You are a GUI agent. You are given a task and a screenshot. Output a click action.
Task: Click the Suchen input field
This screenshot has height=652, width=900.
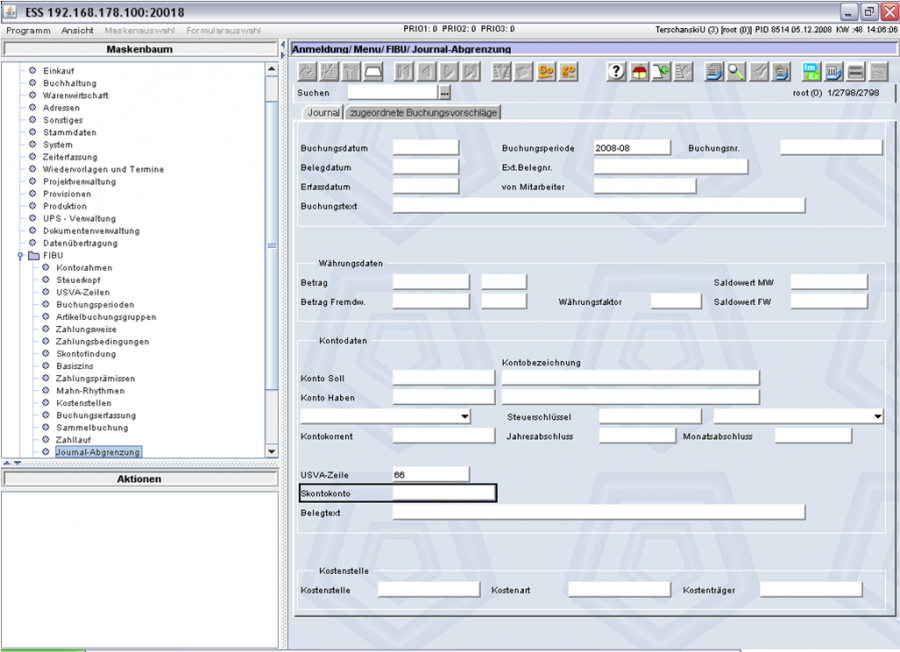tap(393, 92)
